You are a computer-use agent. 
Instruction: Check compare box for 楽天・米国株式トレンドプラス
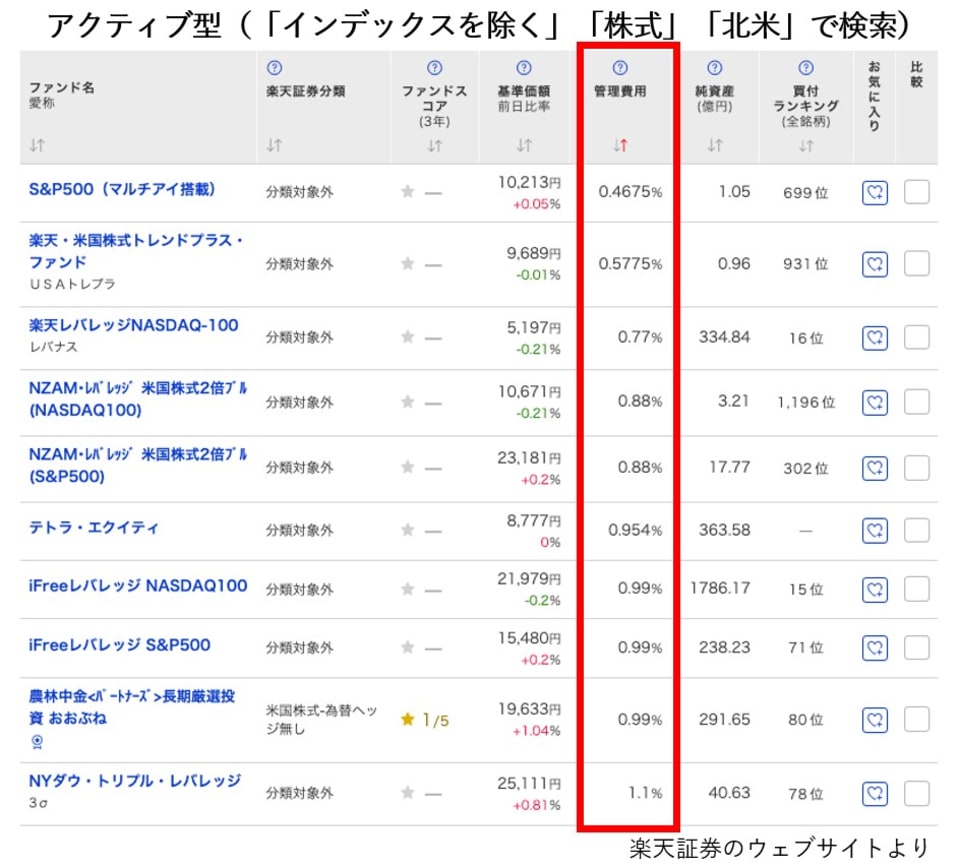click(917, 263)
